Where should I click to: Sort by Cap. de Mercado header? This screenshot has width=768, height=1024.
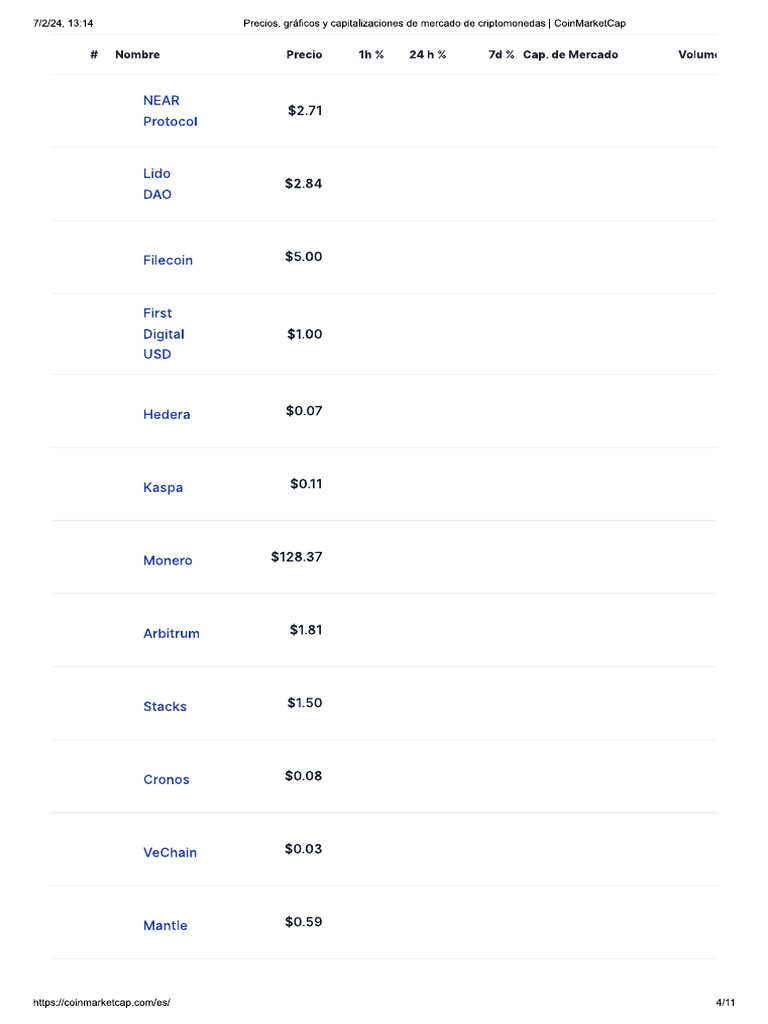pos(570,55)
